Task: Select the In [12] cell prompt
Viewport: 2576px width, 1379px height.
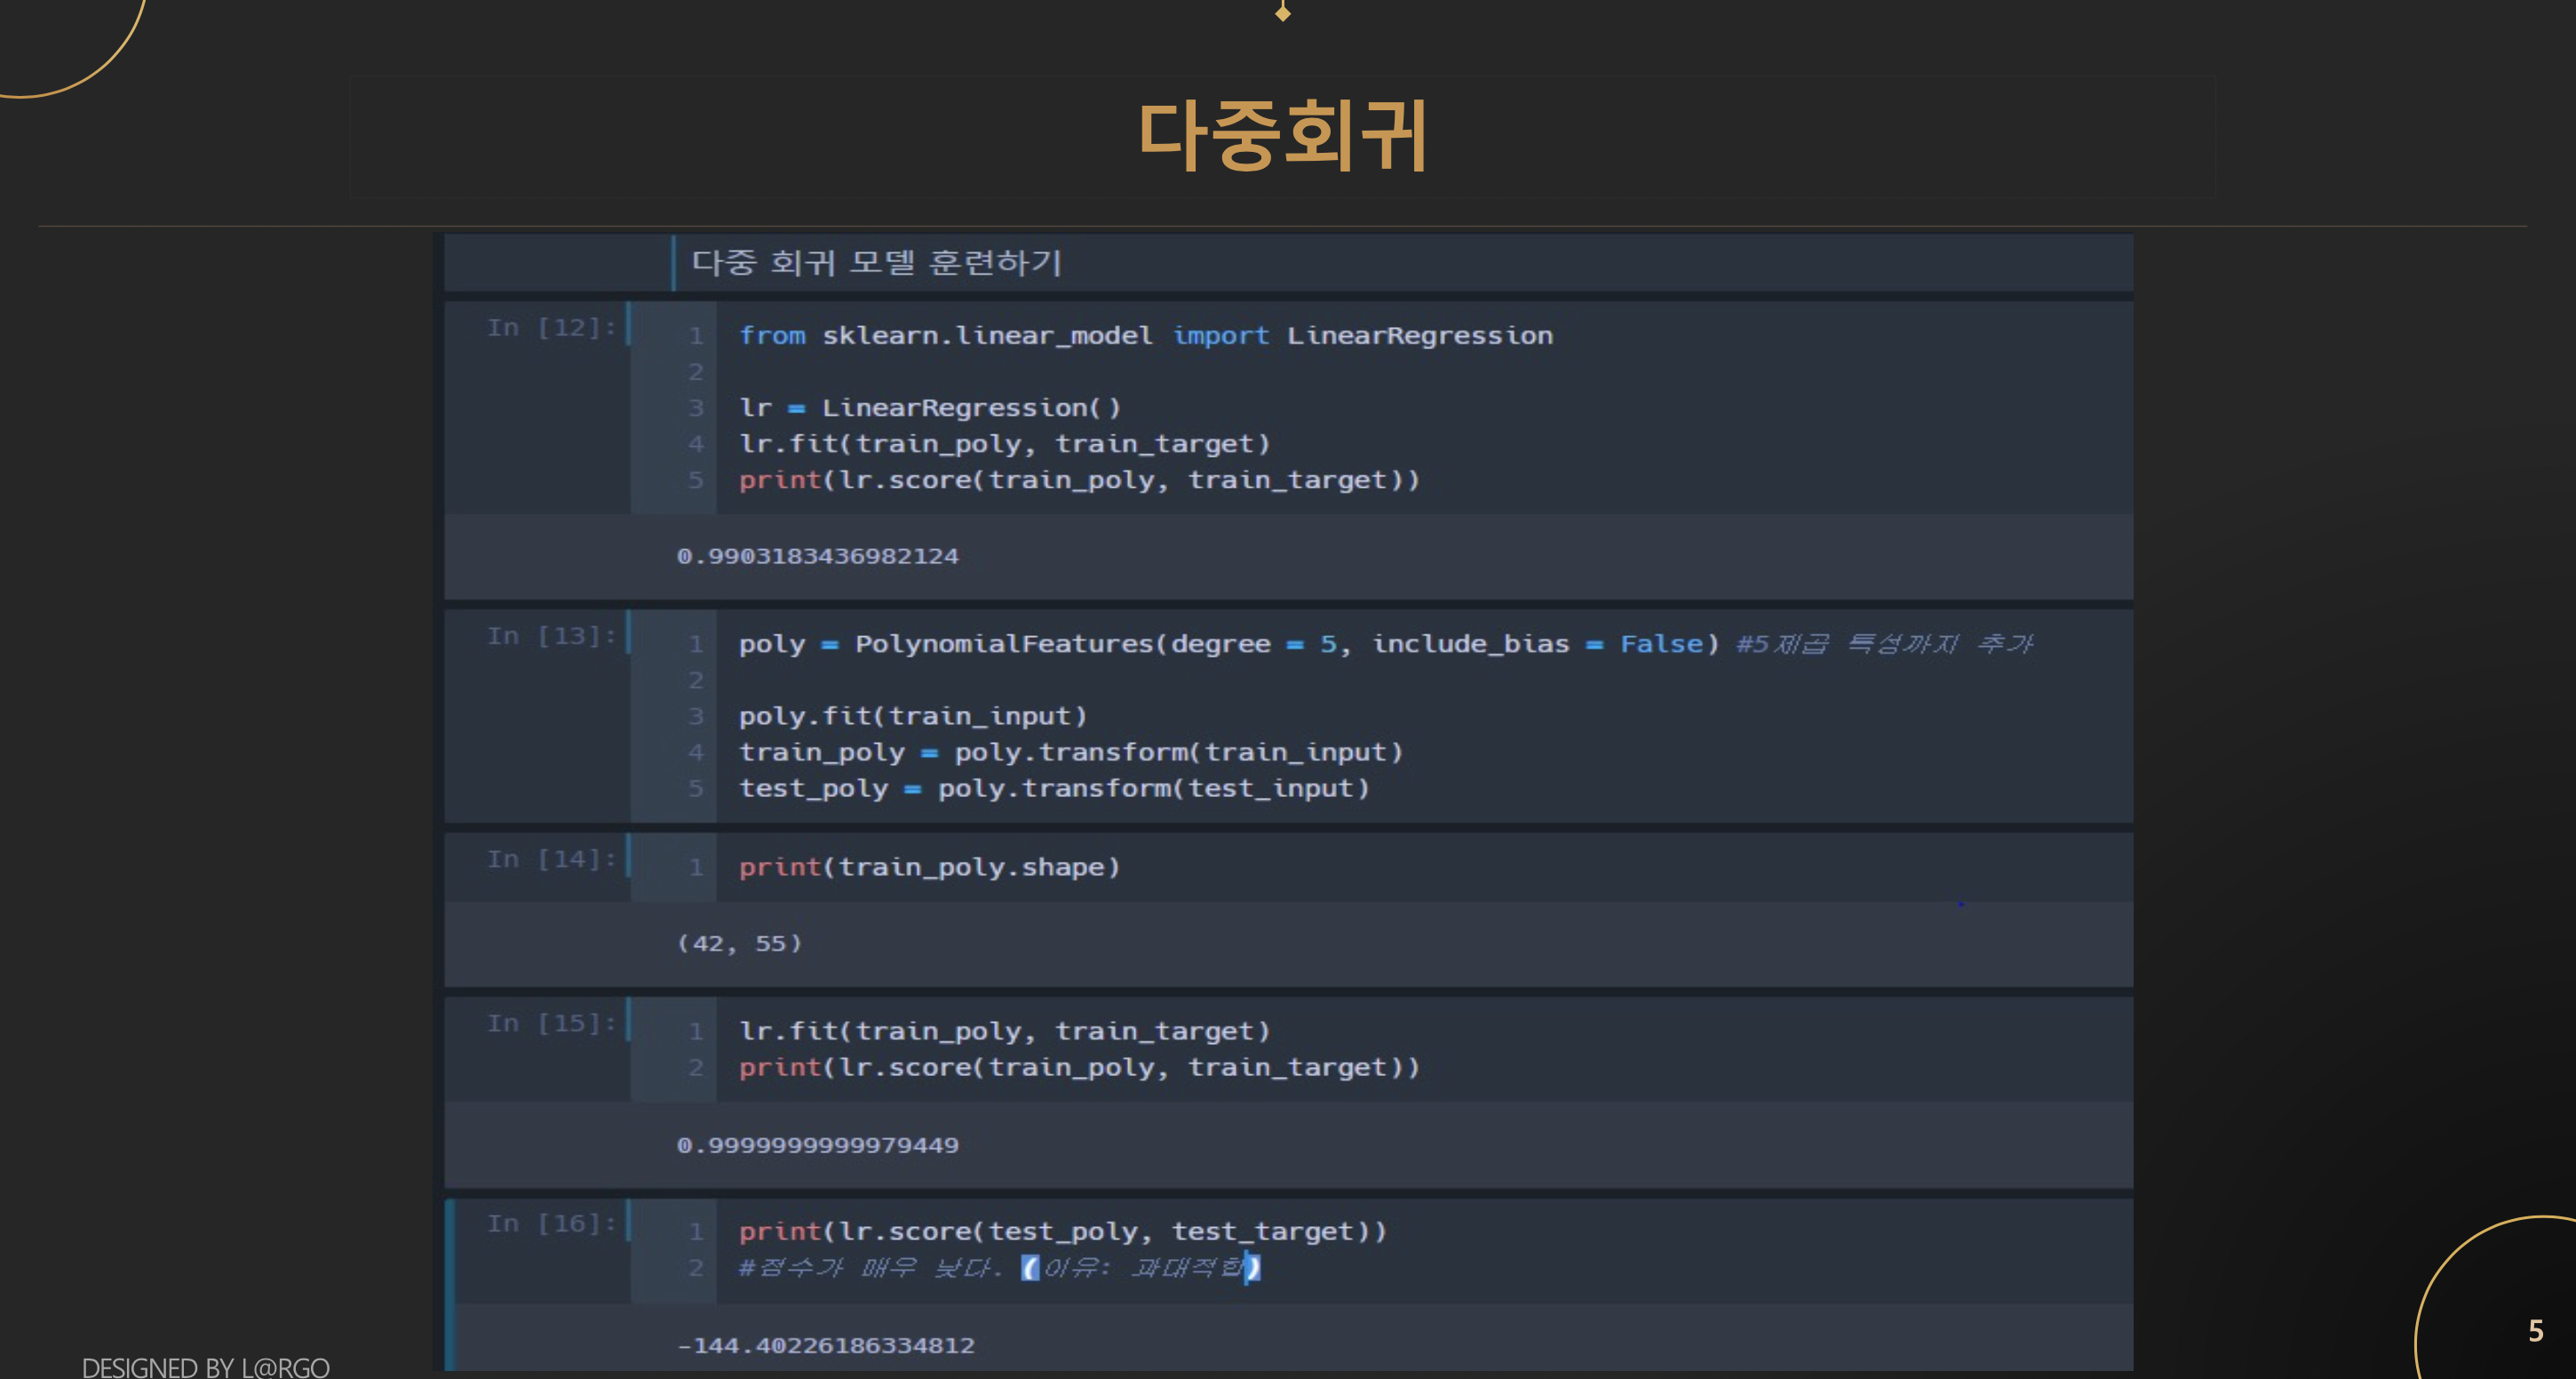Action: pos(551,327)
